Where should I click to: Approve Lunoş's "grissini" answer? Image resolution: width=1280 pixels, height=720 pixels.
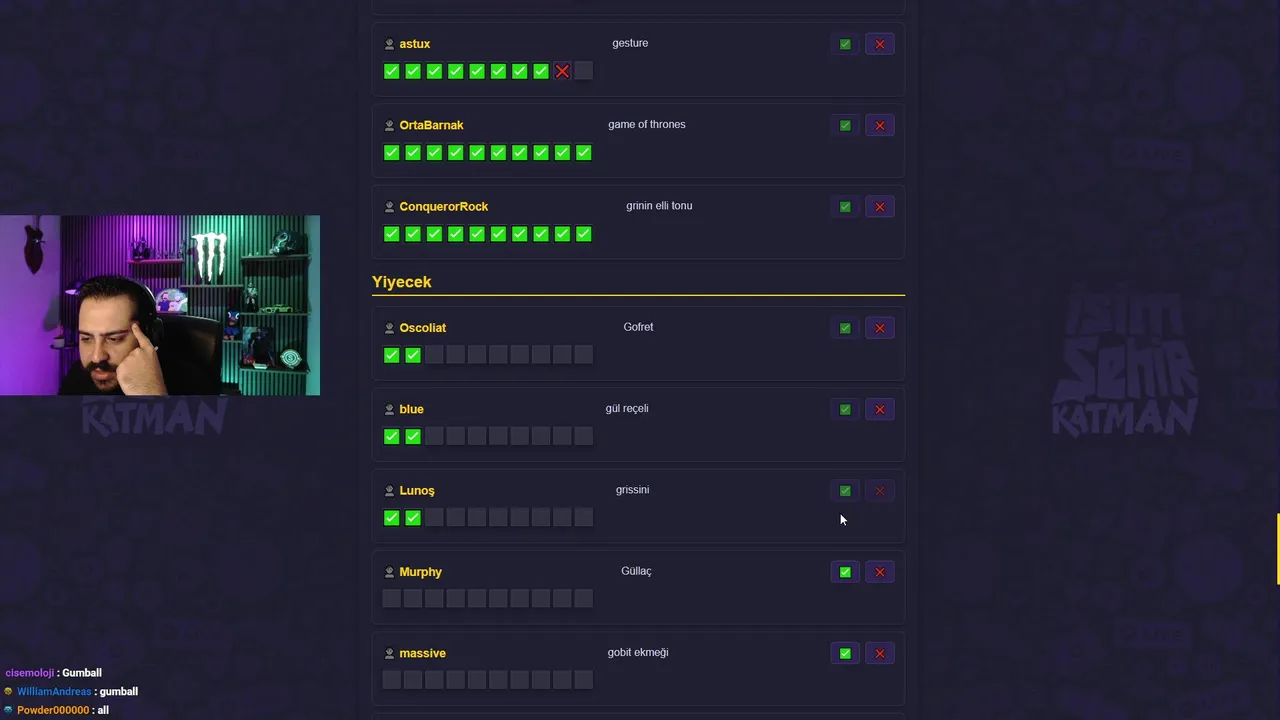pos(845,491)
